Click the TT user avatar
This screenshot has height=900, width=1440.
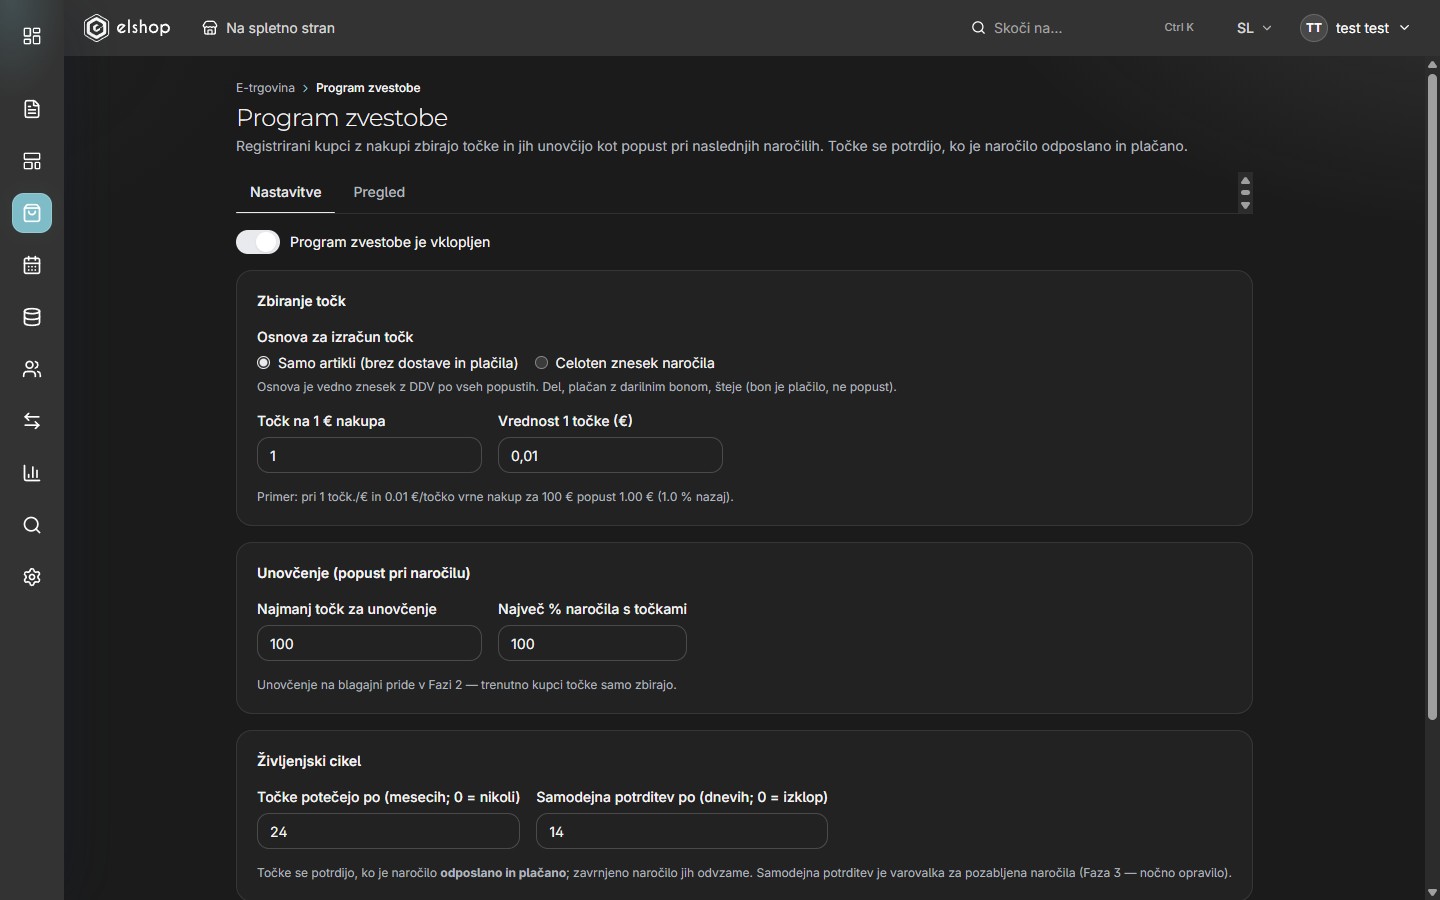(x=1314, y=28)
